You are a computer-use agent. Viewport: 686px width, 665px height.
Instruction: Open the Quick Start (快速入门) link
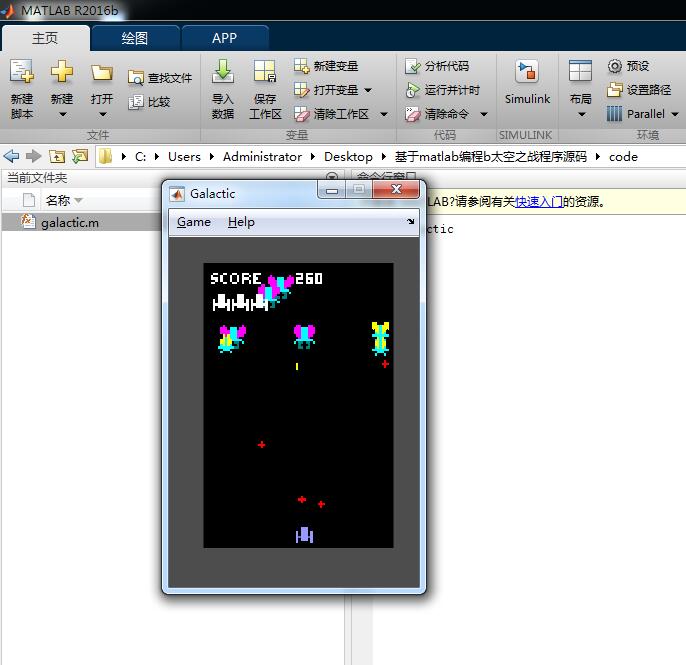(539, 202)
